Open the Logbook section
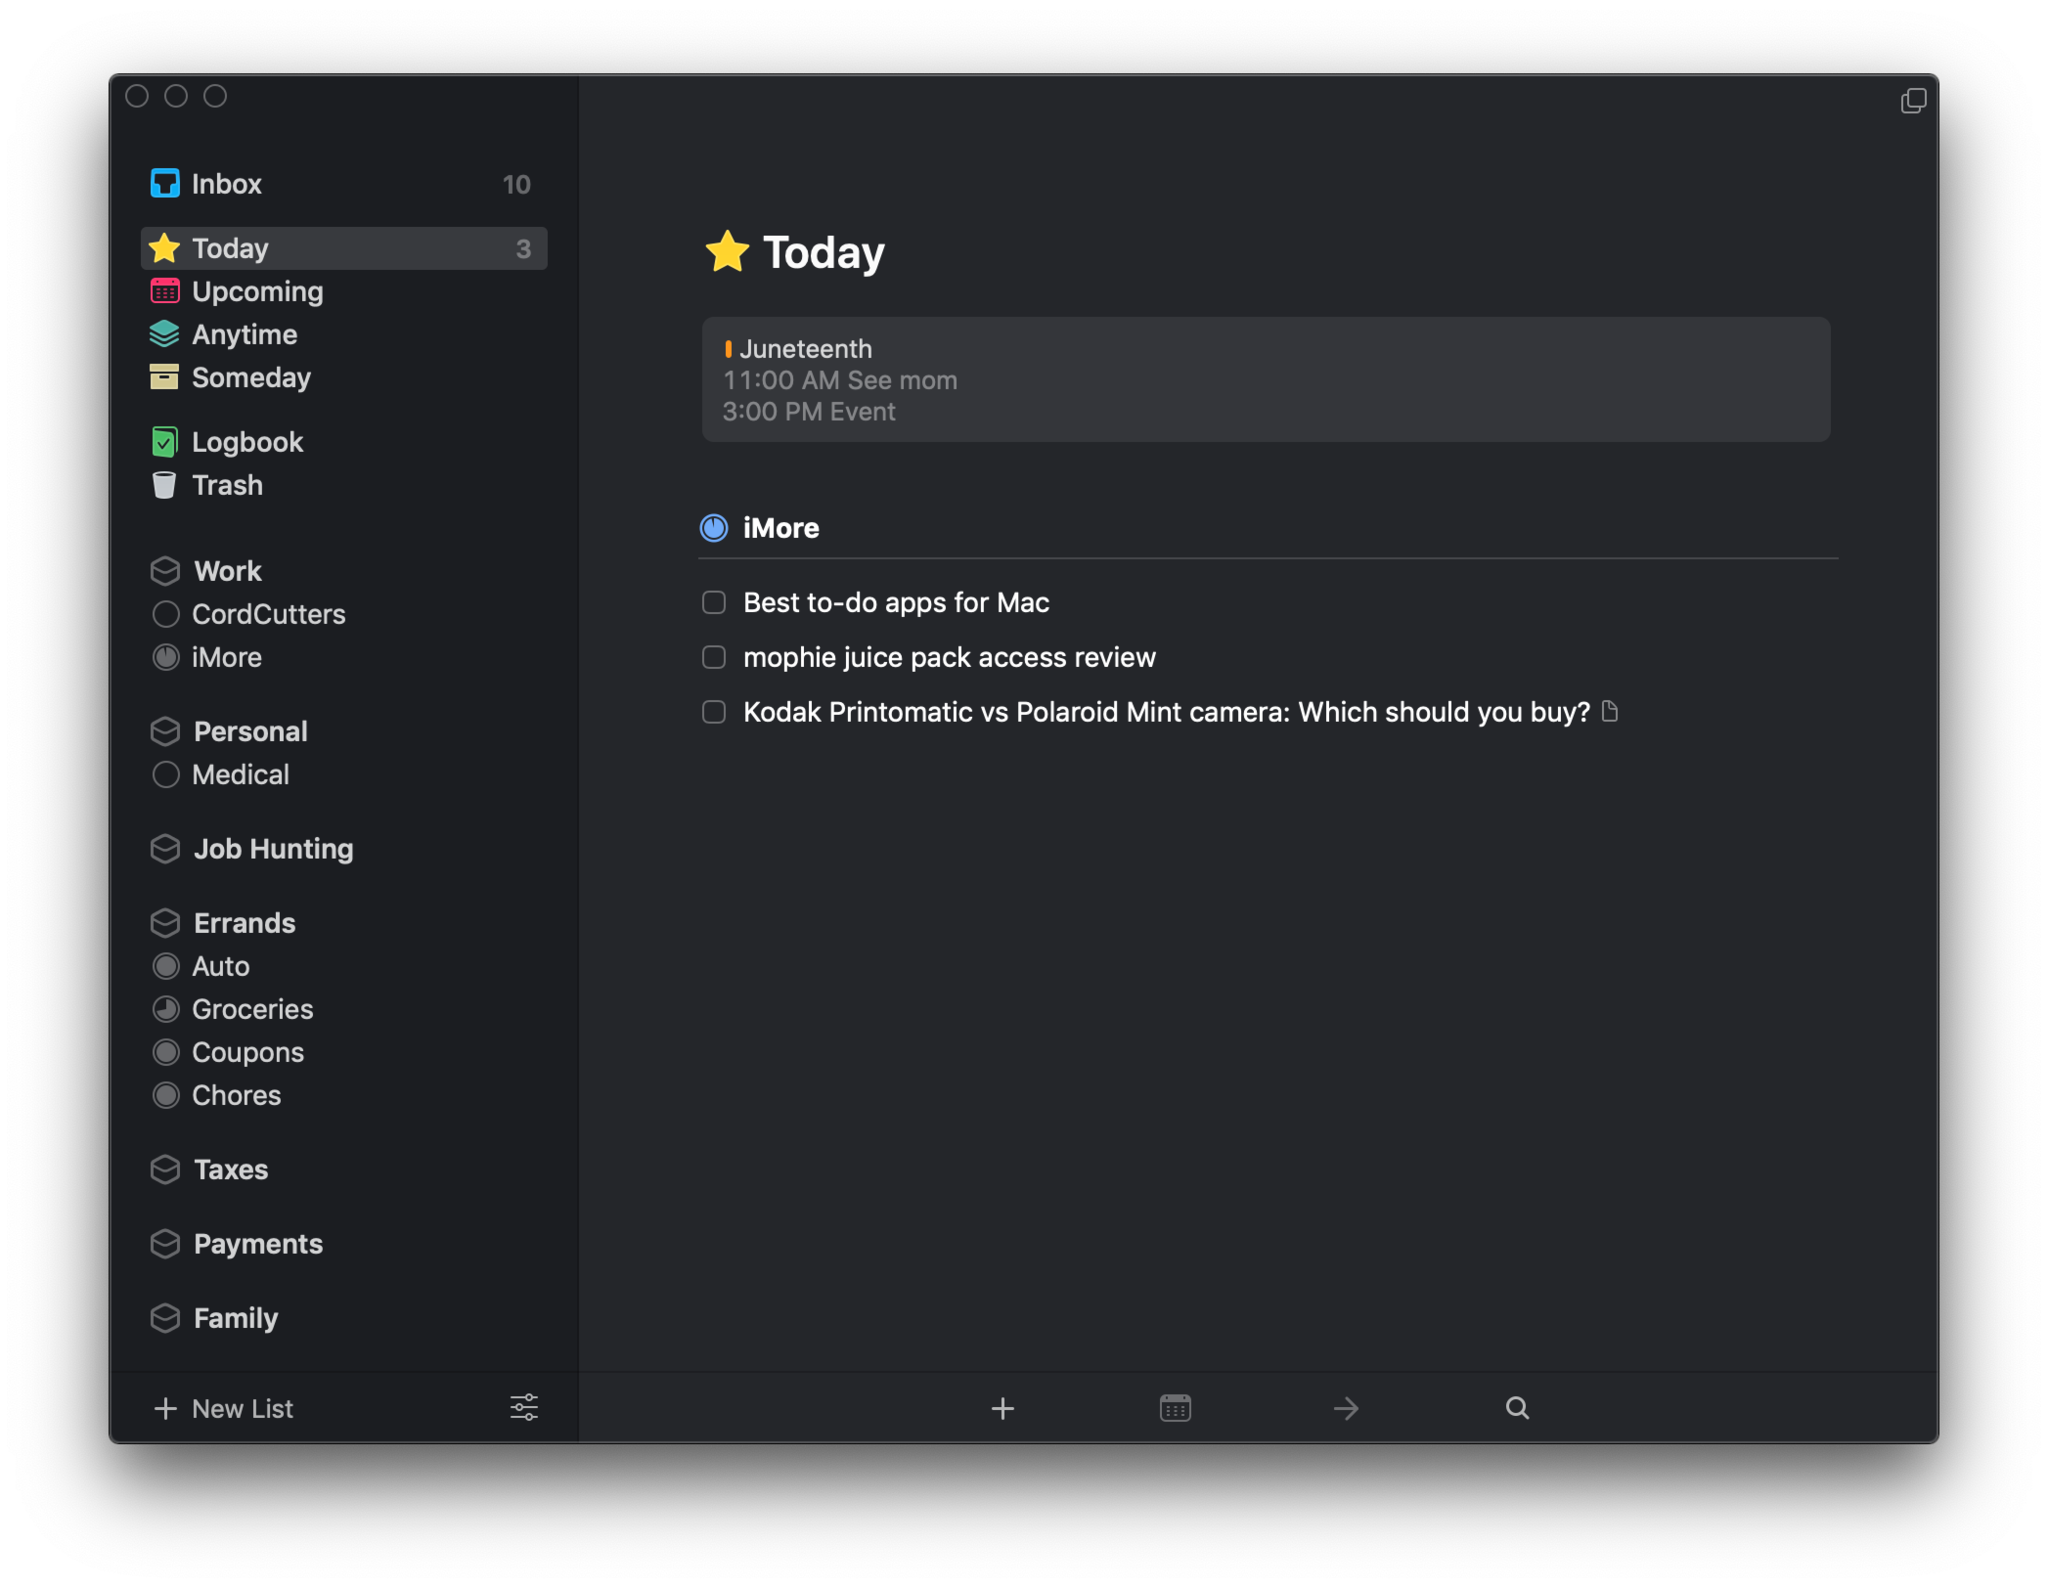Image resolution: width=2048 pixels, height=1588 pixels. click(x=248, y=441)
